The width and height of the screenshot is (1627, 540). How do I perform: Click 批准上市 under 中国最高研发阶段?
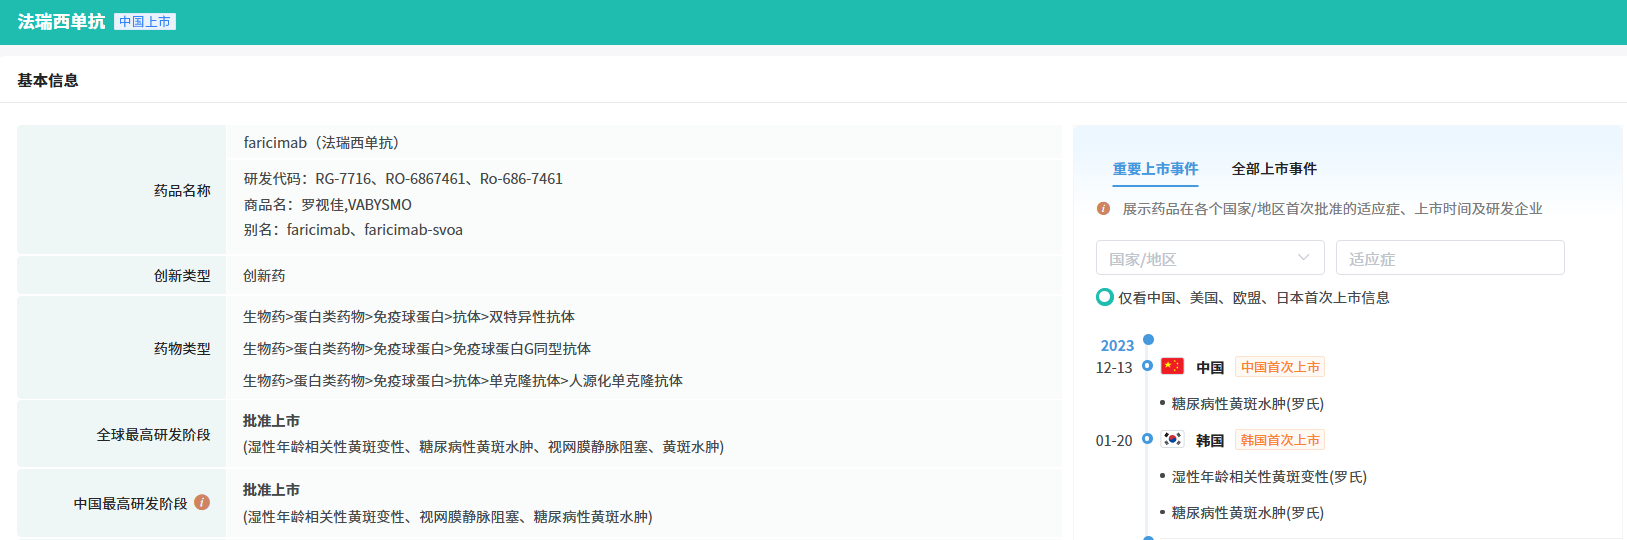(271, 490)
